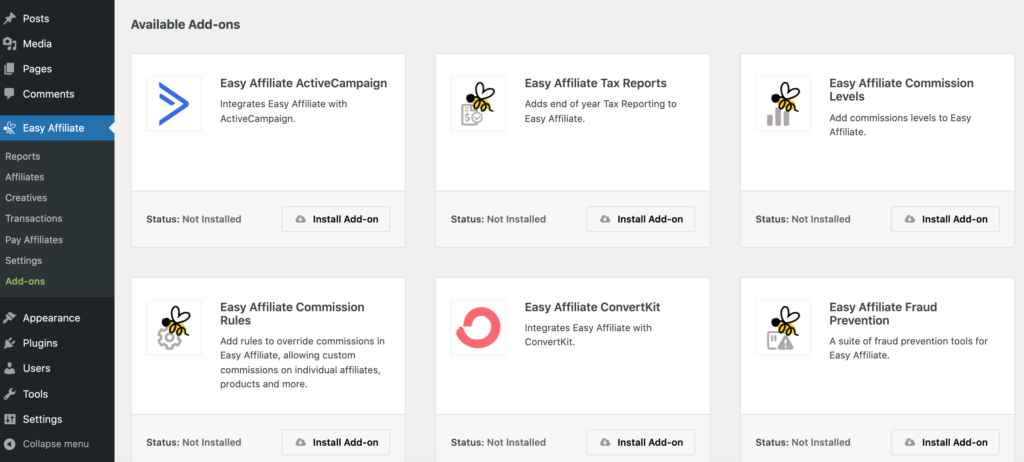The image size is (1024, 462).
Task: Click the Easy Affiliate Commission Rules title
Action: tap(292, 314)
